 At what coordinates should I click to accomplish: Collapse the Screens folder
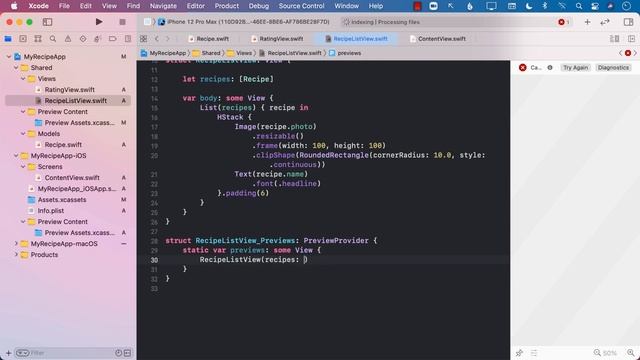point(23,167)
